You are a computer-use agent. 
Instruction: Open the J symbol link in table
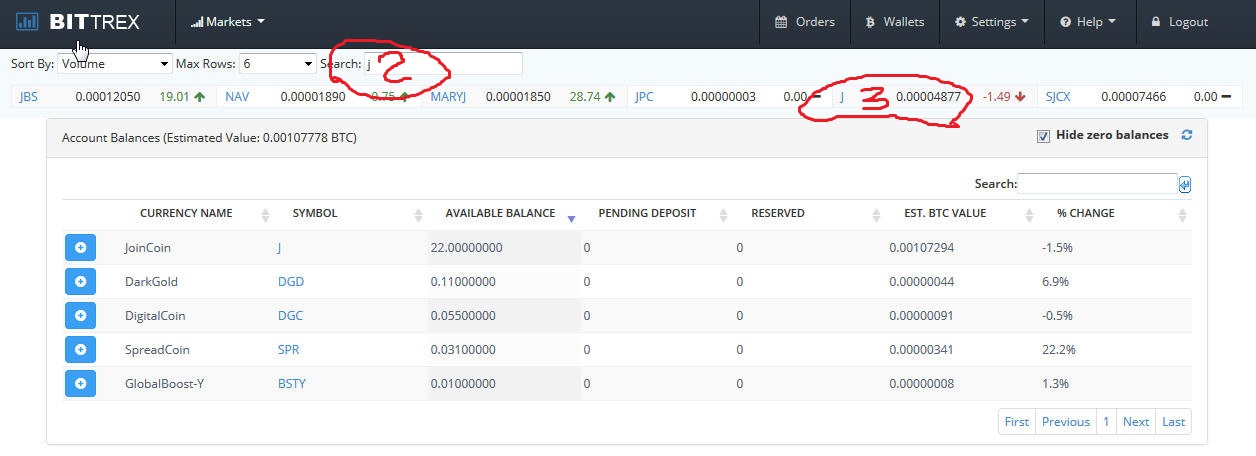coord(280,248)
